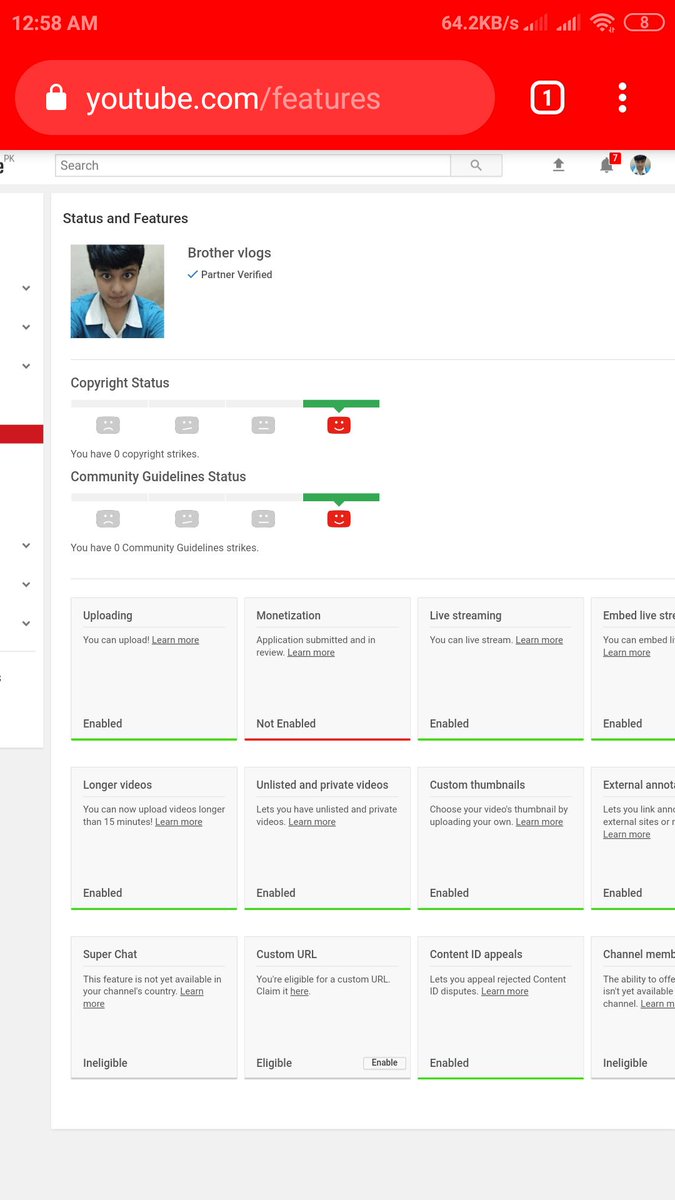The width and height of the screenshot is (675, 1200).
Task: Click the 'here' link in Custom URL card
Action: click(x=299, y=992)
